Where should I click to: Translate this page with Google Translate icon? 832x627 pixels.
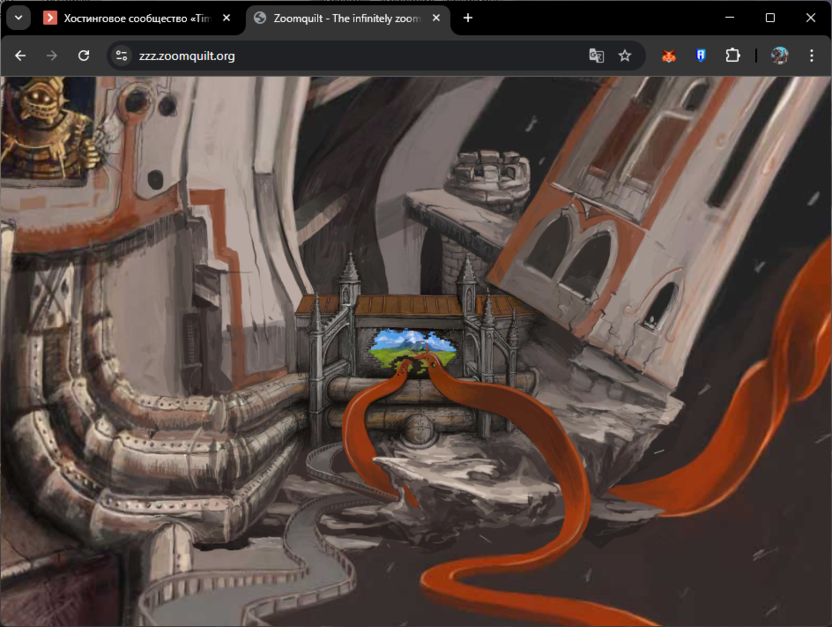596,56
